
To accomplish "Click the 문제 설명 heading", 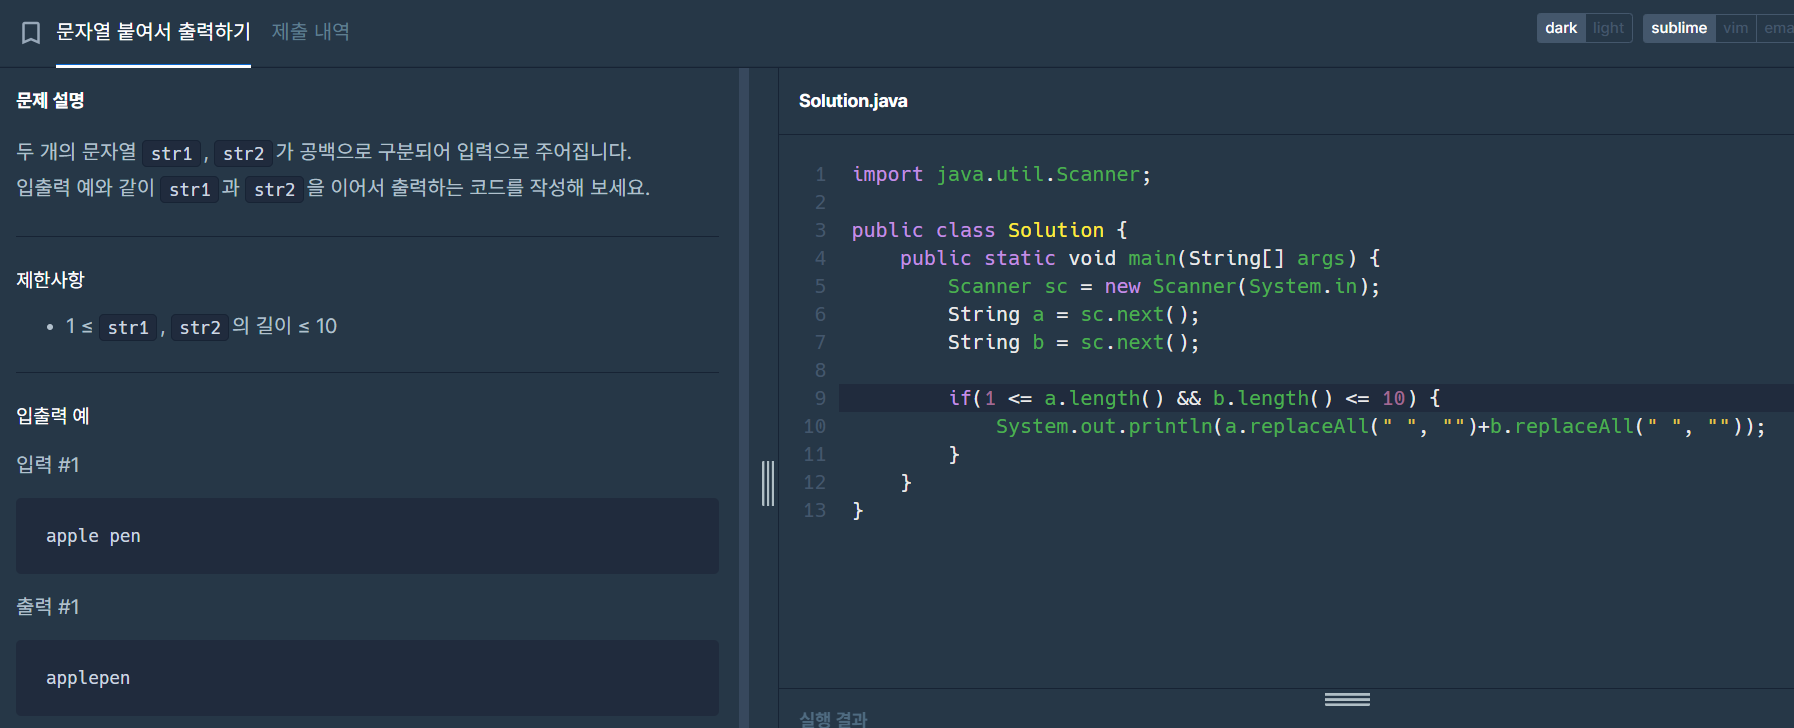I will (x=50, y=100).
